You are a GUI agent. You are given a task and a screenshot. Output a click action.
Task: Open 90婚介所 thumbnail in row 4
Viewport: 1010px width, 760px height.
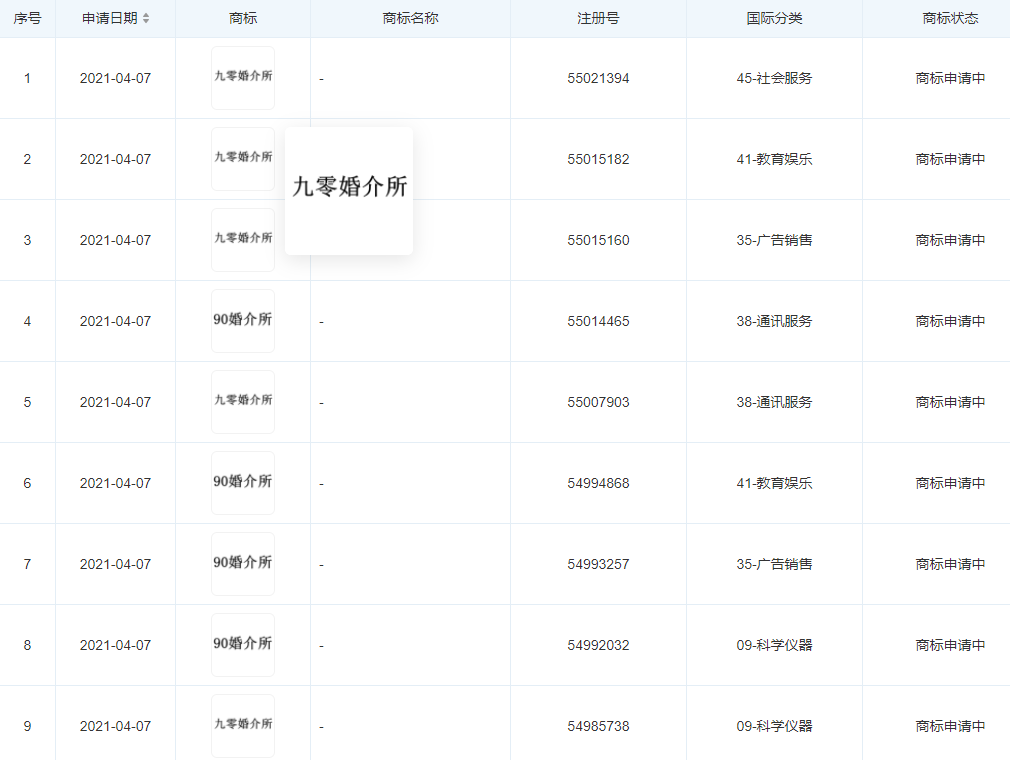(x=243, y=321)
